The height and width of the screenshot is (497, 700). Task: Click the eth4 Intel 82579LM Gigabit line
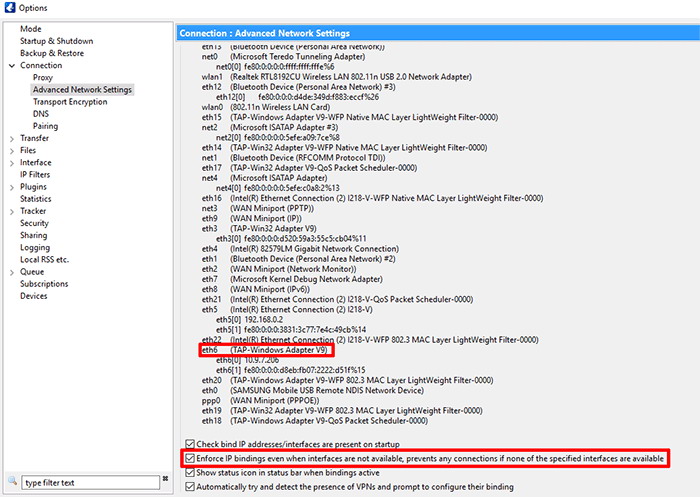(300, 249)
